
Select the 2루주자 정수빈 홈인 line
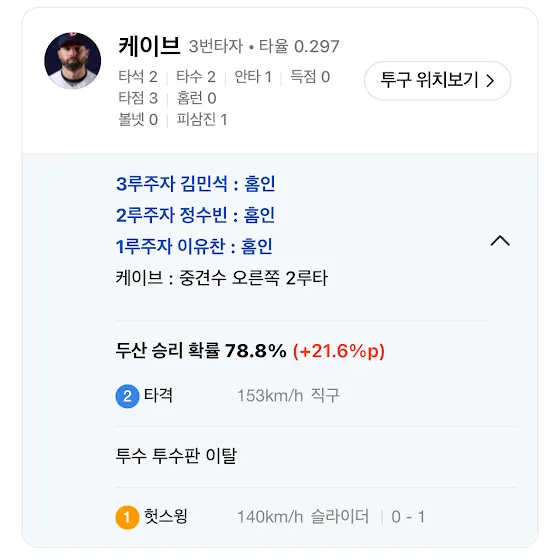195,215
